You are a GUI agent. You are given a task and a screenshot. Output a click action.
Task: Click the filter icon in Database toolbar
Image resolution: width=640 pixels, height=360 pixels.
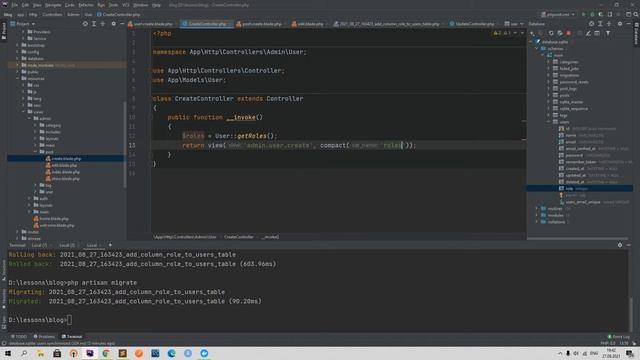pos(608,33)
